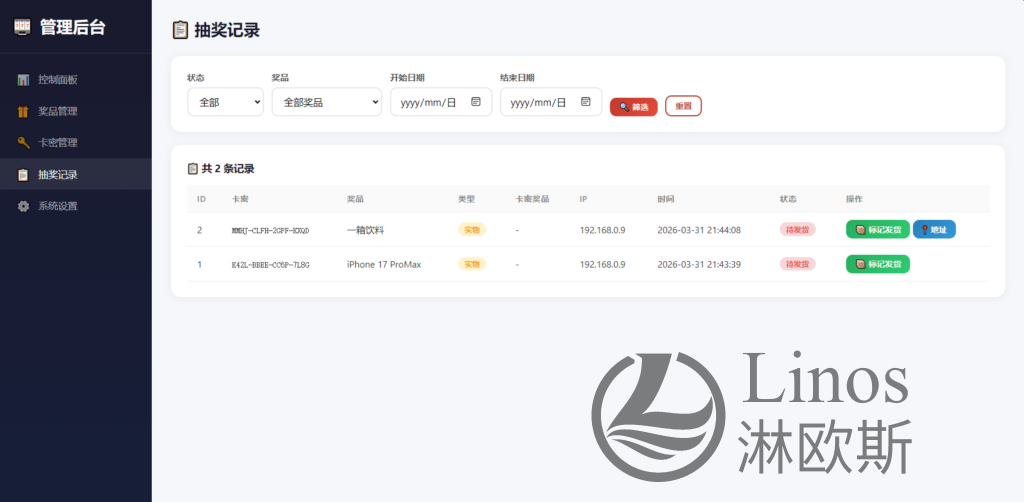Click the 管理后台 logo icon
Image resolution: width=1024 pixels, height=502 pixels.
point(22,27)
